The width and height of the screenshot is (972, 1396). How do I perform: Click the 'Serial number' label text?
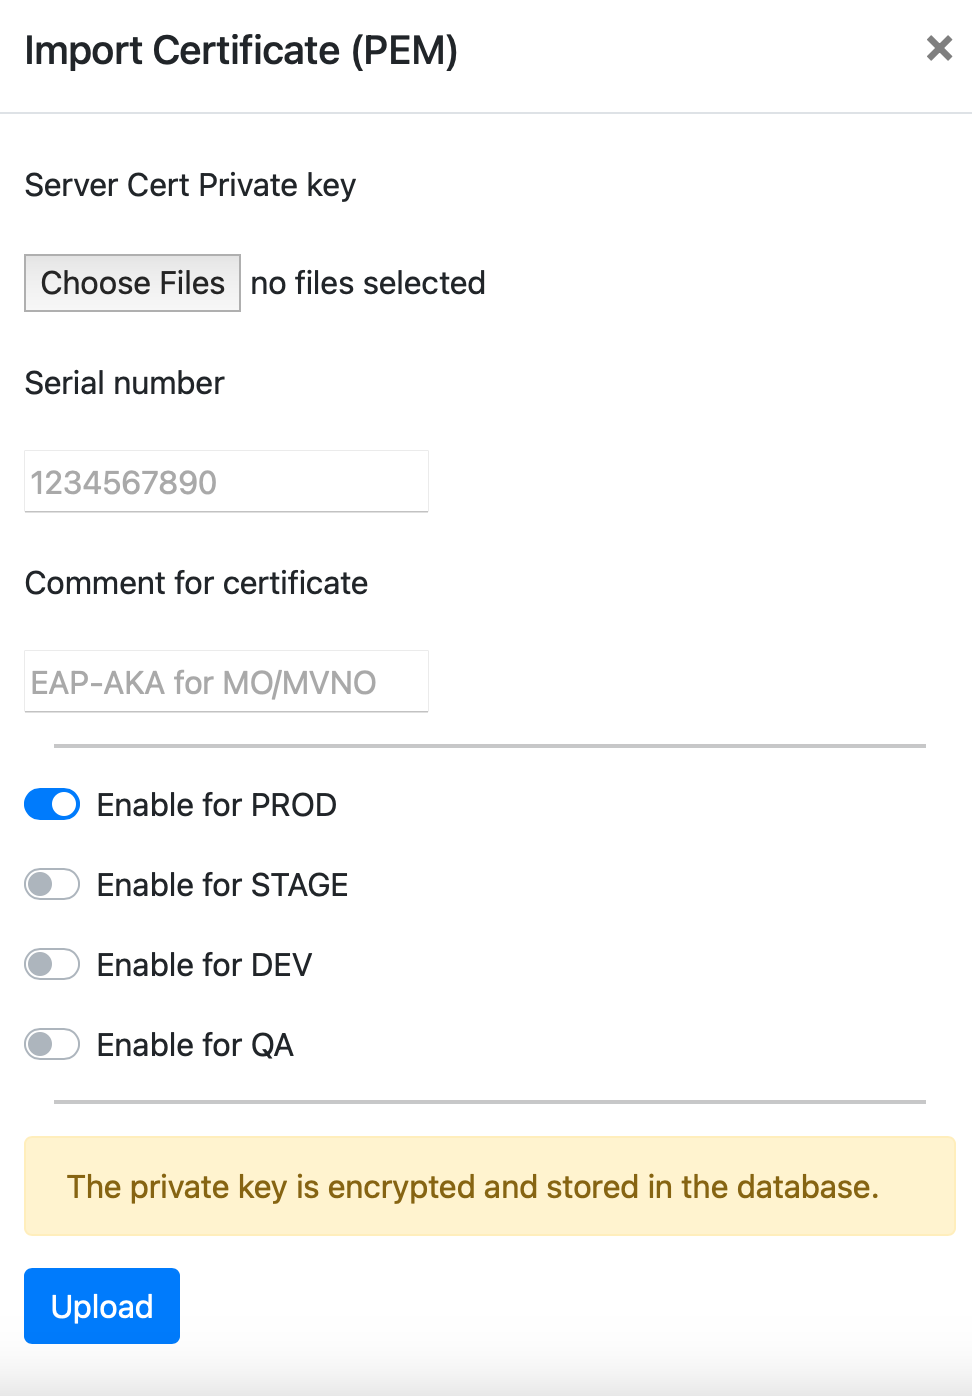pos(124,383)
